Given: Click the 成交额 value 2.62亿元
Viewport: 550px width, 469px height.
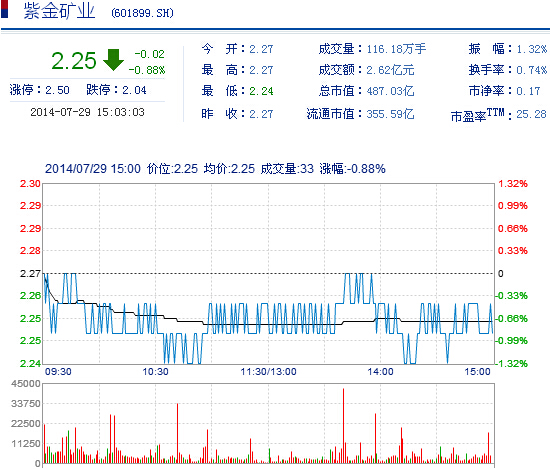Looking at the screenshot, I should pyautogui.click(x=390, y=70).
